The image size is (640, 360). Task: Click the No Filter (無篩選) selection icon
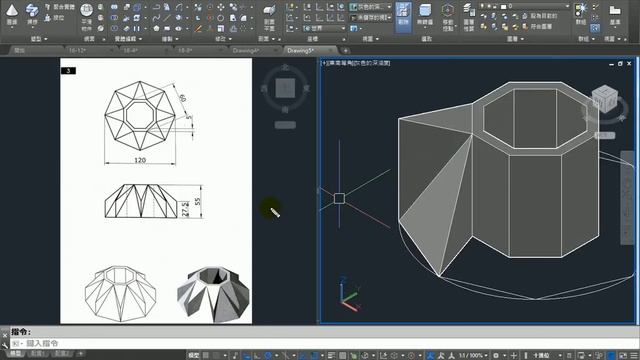point(424,11)
